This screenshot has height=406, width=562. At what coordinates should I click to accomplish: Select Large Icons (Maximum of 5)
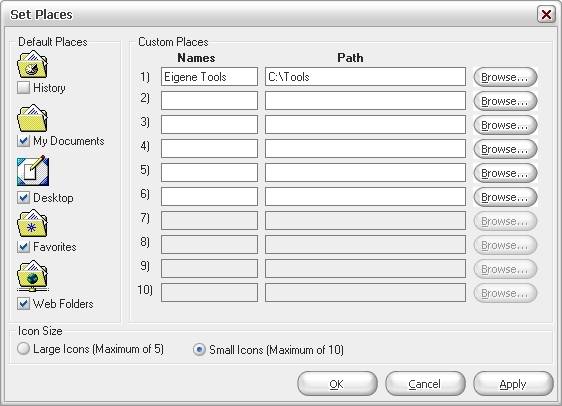coord(23,349)
